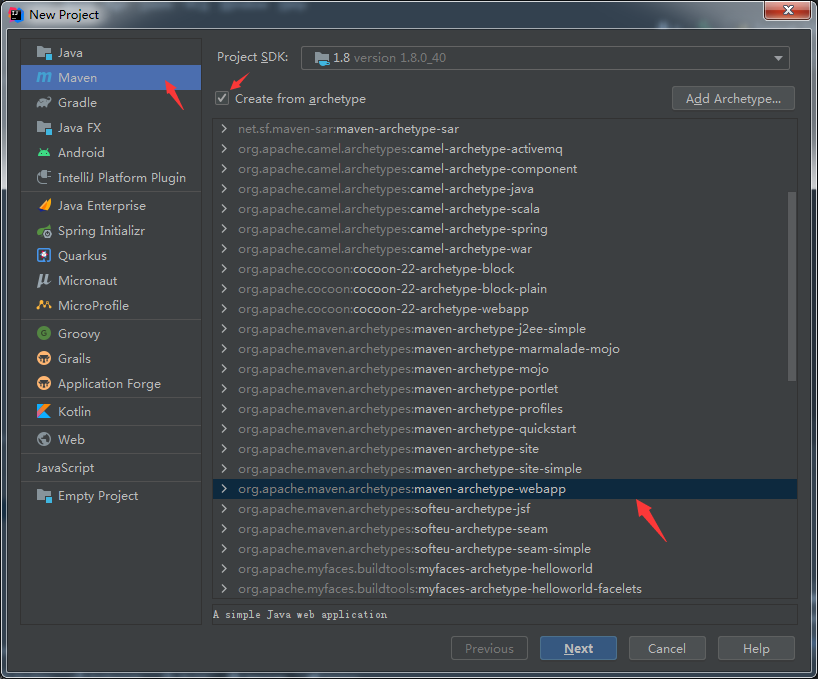Select maven-archetype-marmalade-mojo row text
Image resolution: width=818 pixels, height=679 pixels.
[429, 349]
